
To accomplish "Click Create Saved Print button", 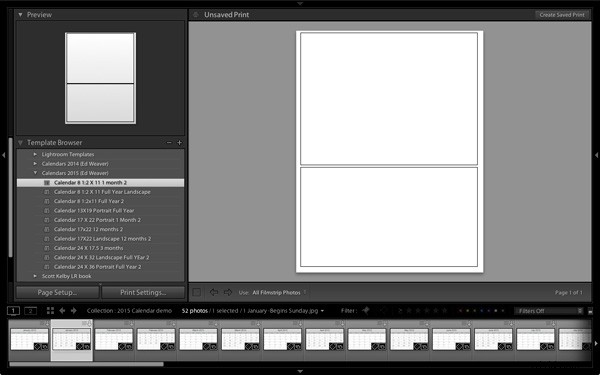I will (562, 15).
